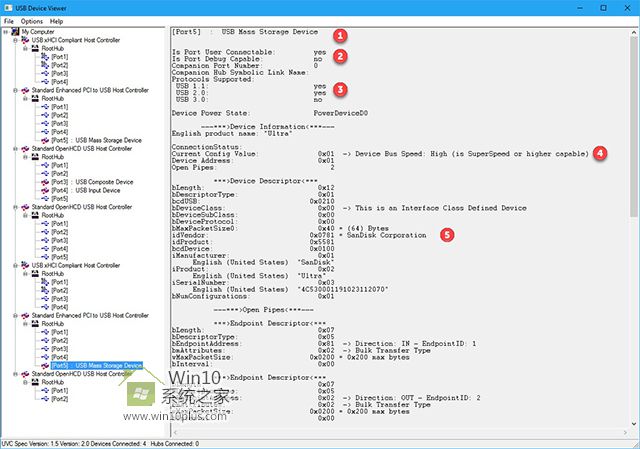Click the 'SanDisk Corporation' vendor text

[387, 235]
